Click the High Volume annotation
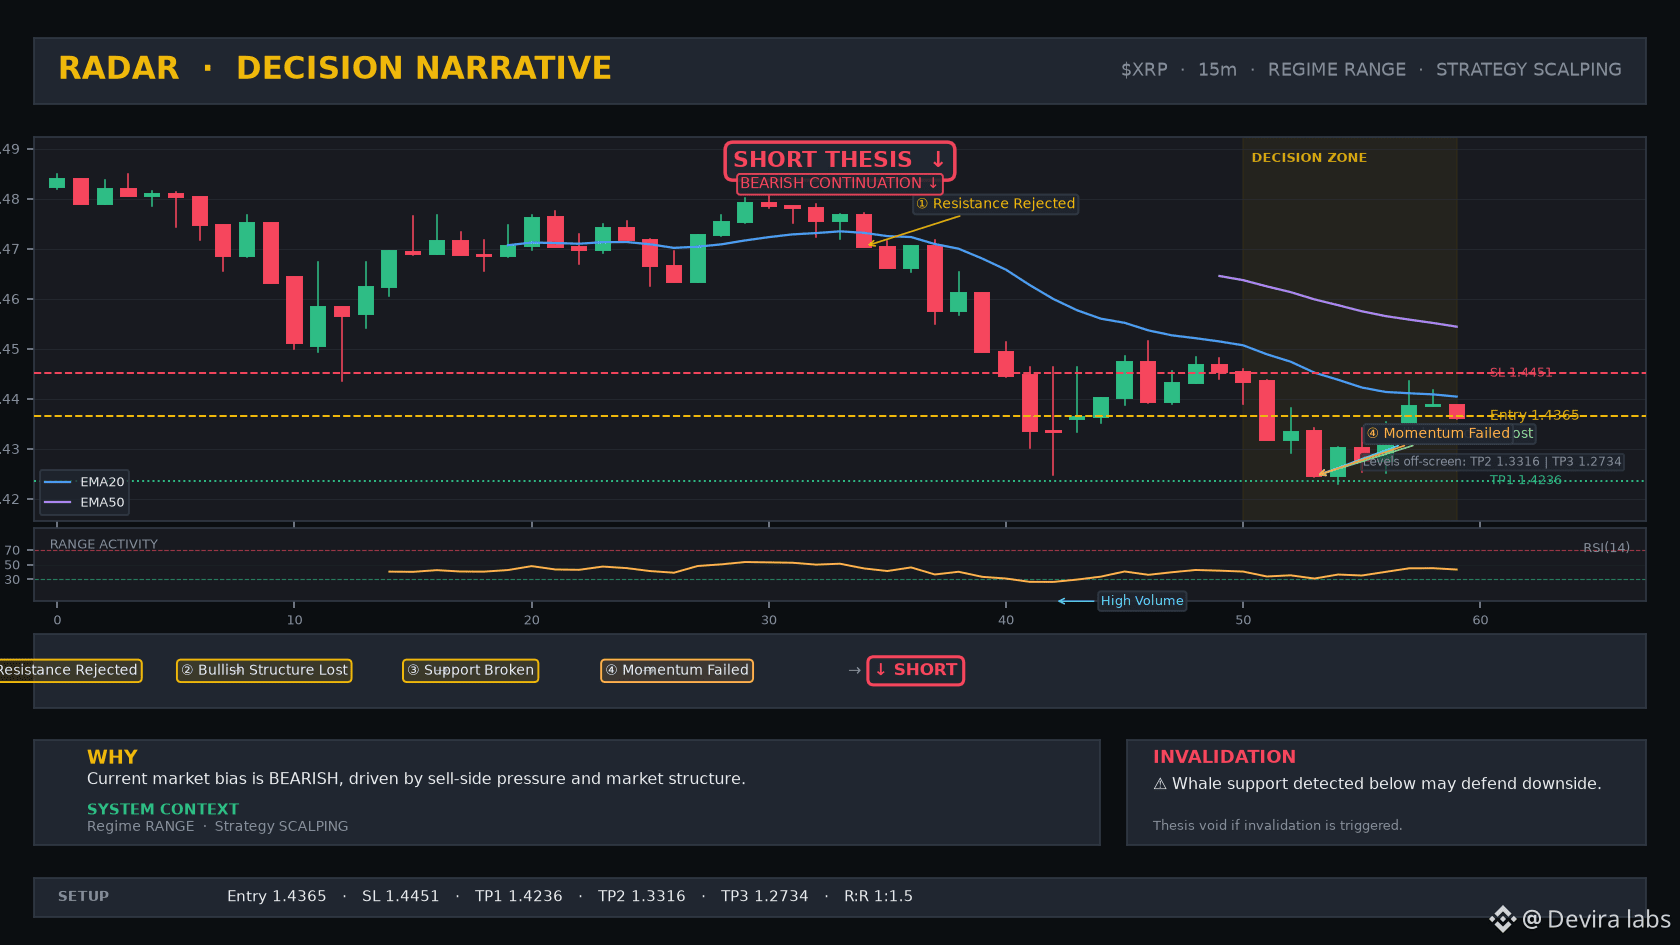This screenshot has width=1680, height=945. (x=1142, y=601)
